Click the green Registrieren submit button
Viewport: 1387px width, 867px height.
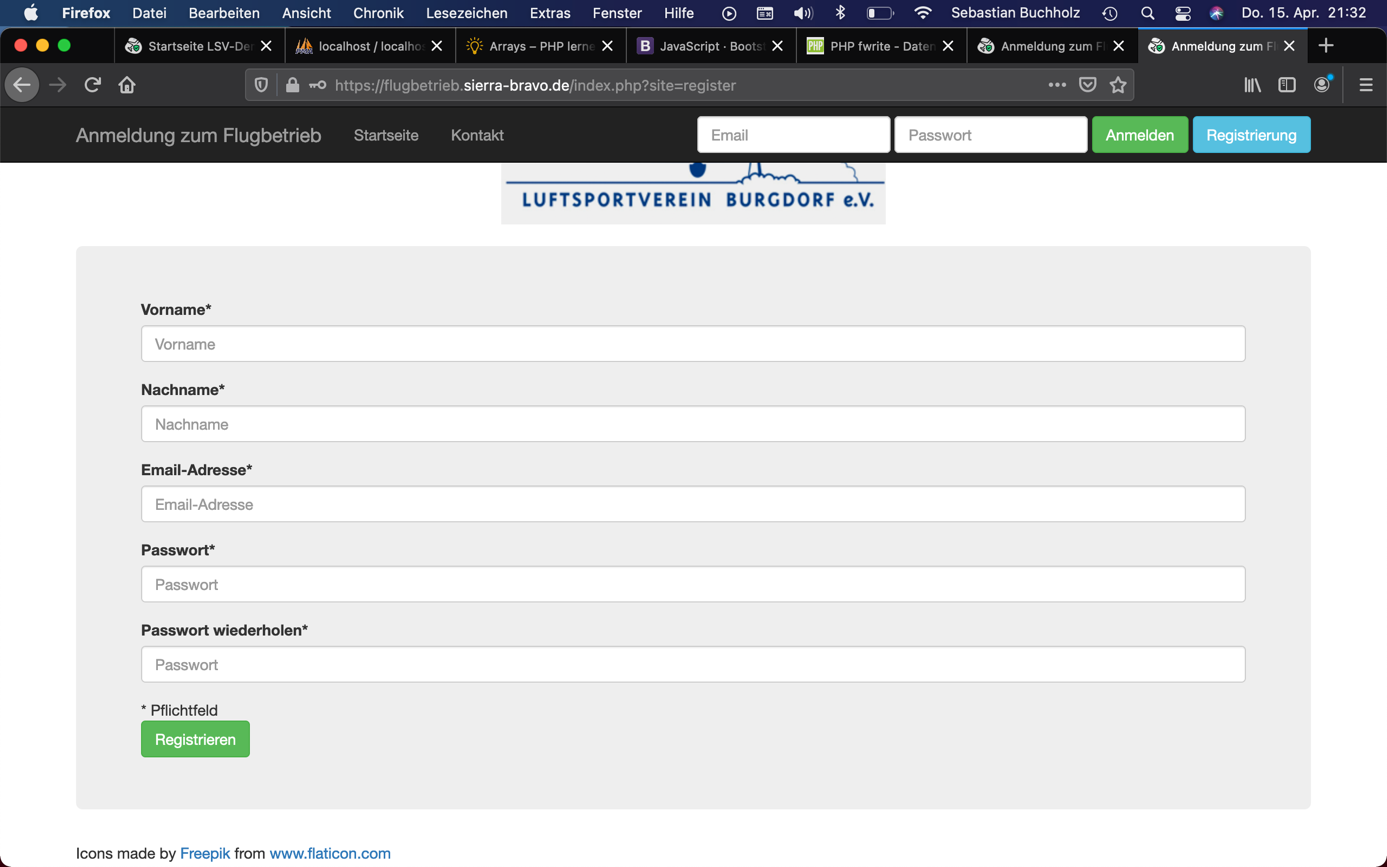(x=195, y=739)
